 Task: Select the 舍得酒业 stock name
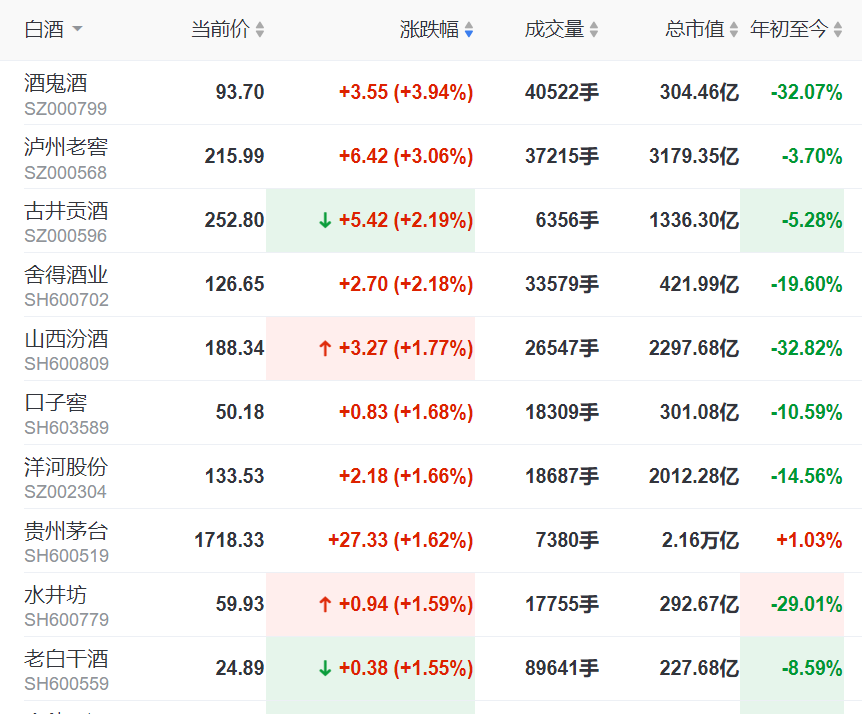tap(66, 275)
